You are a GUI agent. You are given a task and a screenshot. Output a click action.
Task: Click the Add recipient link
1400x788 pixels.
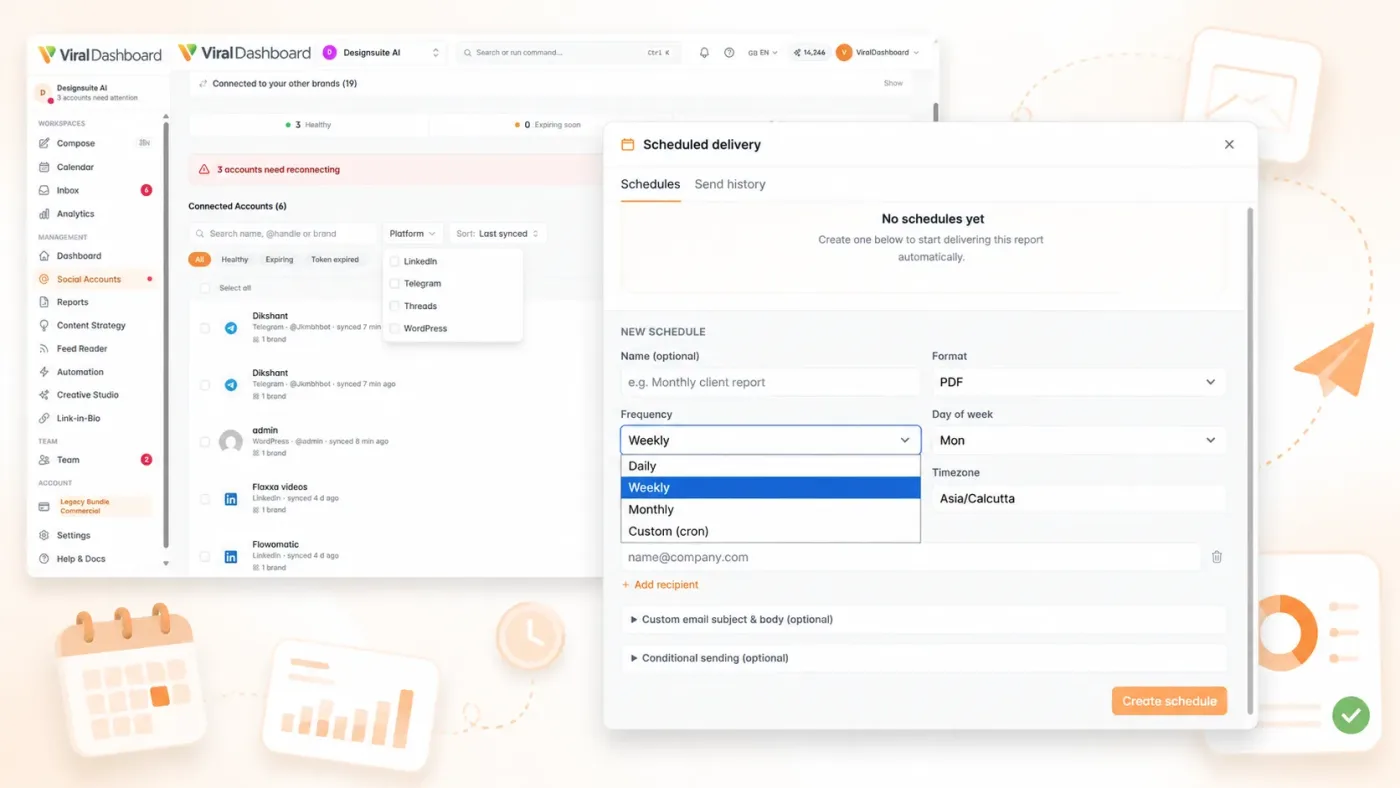tap(660, 585)
